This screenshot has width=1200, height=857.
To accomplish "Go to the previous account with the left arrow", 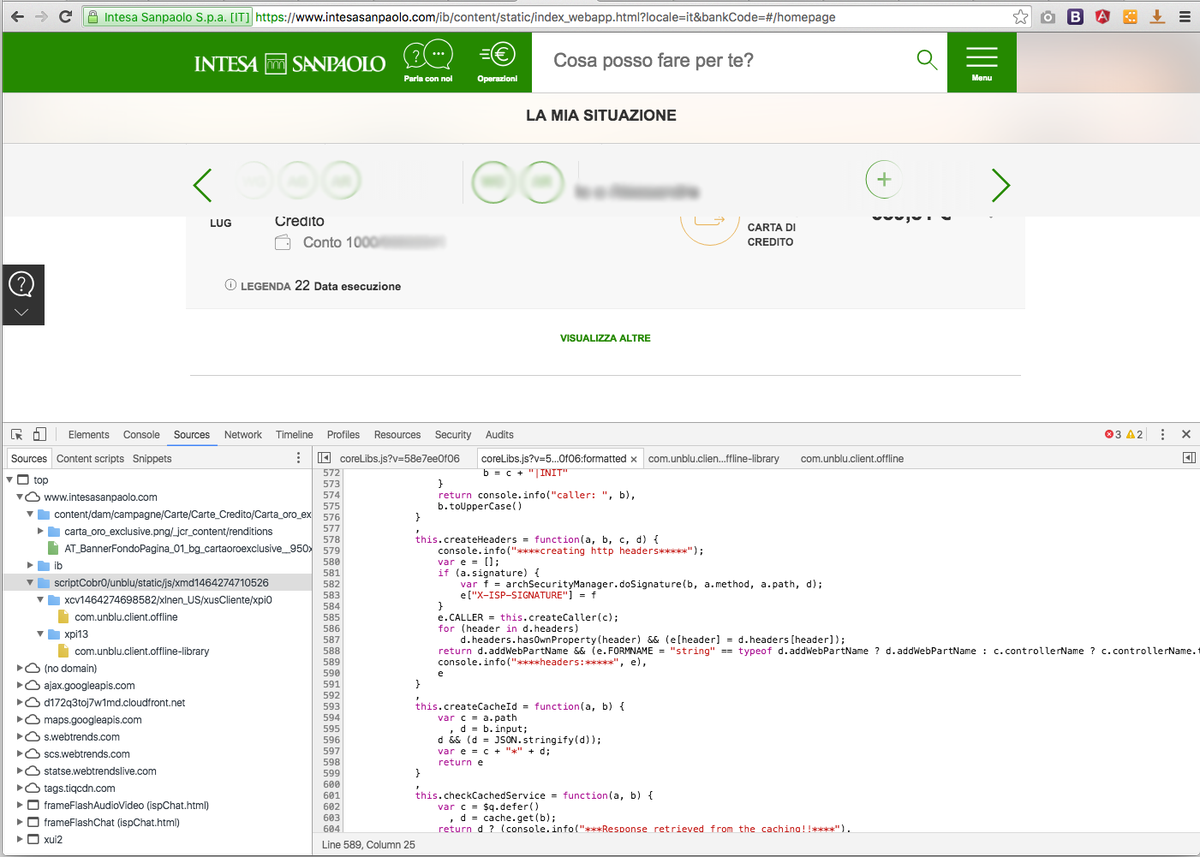I will click(202, 185).
